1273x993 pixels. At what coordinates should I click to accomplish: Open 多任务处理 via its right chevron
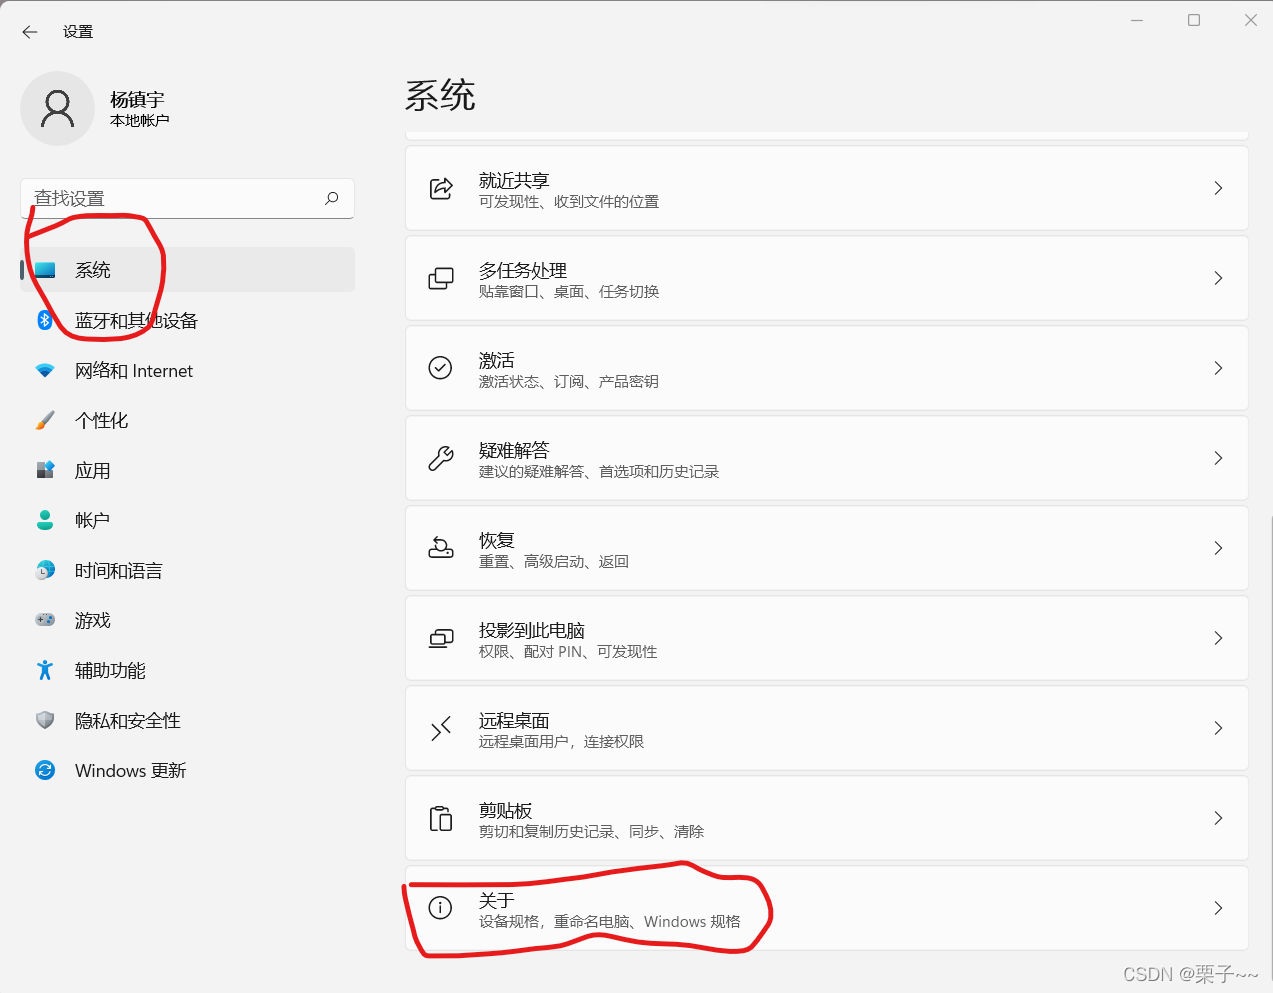click(x=1218, y=278)
